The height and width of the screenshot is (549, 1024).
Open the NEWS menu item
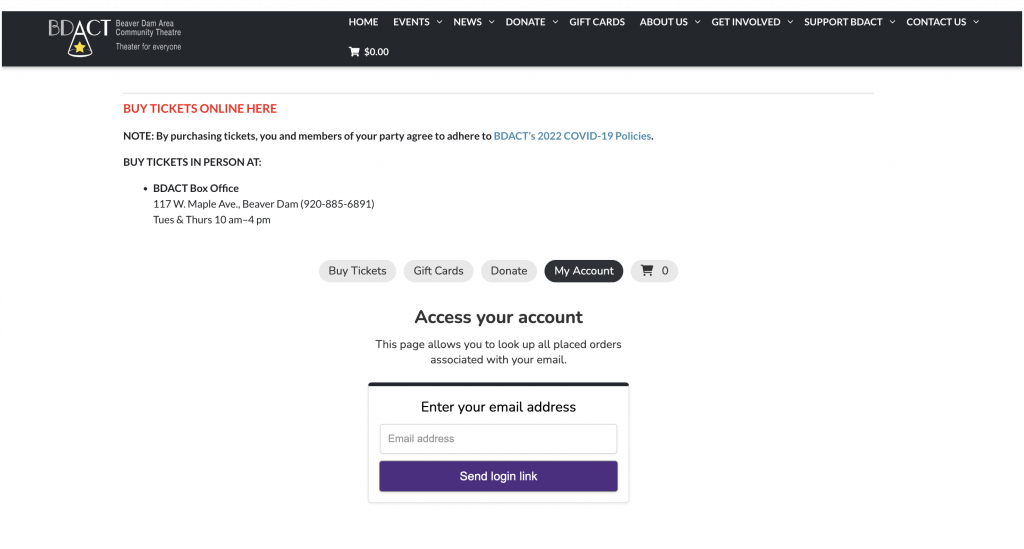[468, 22]
